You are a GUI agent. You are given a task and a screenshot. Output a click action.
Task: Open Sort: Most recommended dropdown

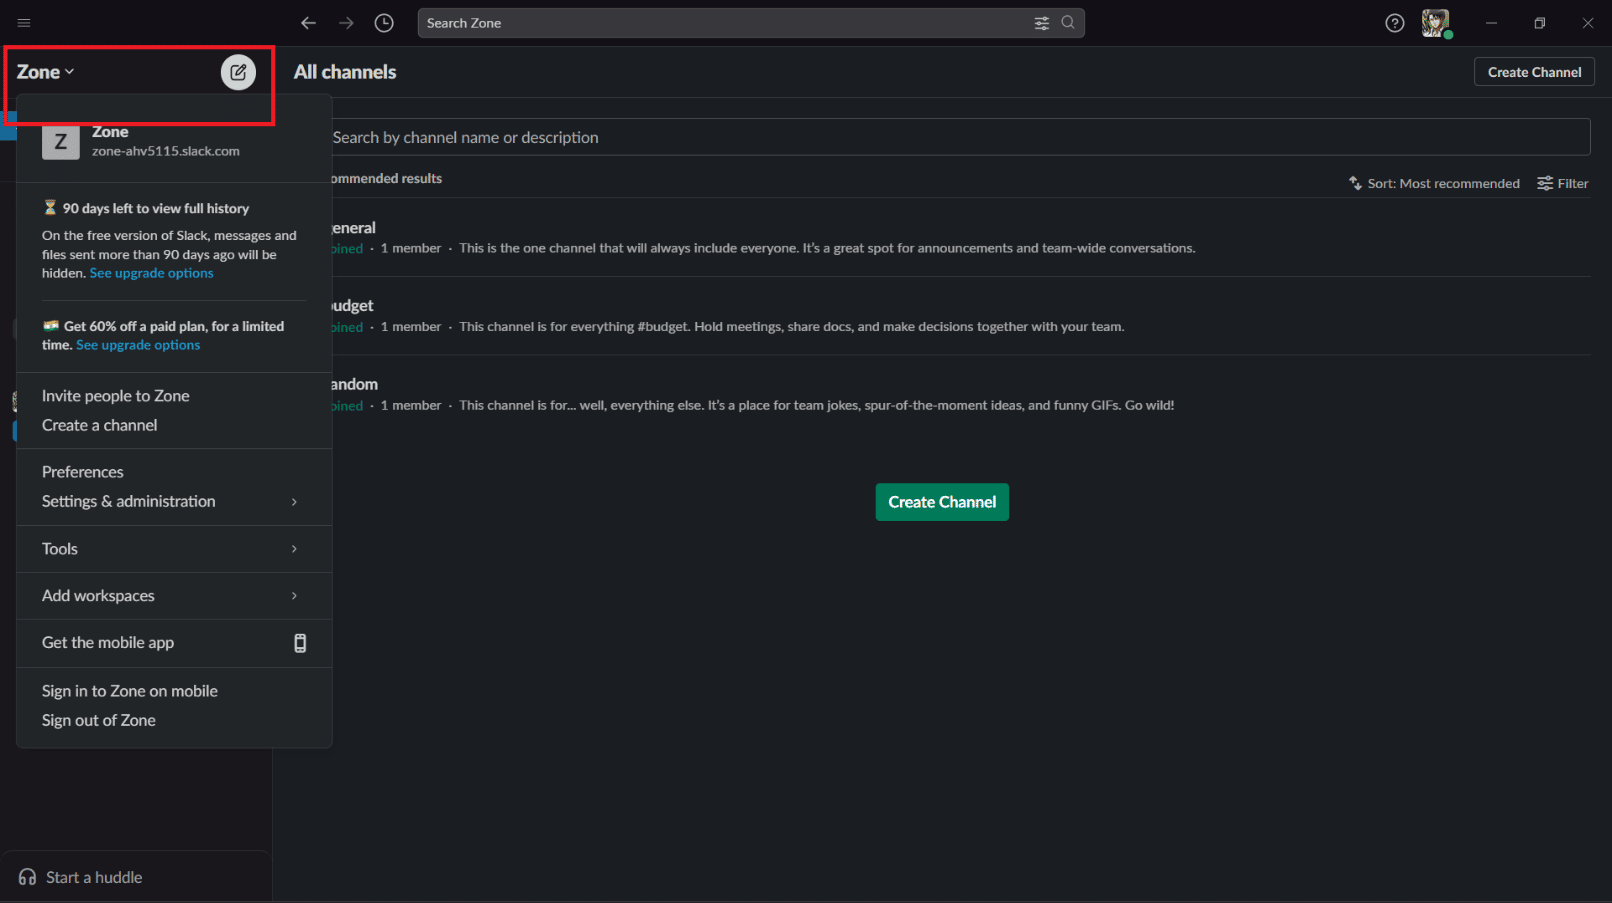pos(1434,183)
